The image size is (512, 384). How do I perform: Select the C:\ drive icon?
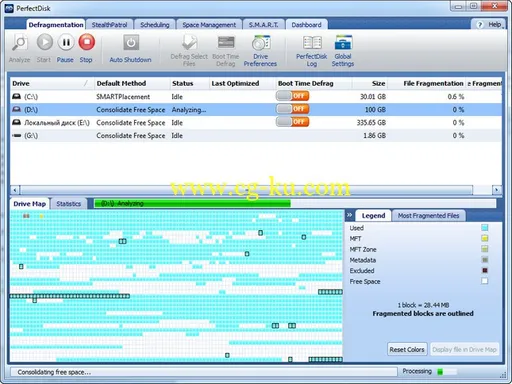pos(16,96)
